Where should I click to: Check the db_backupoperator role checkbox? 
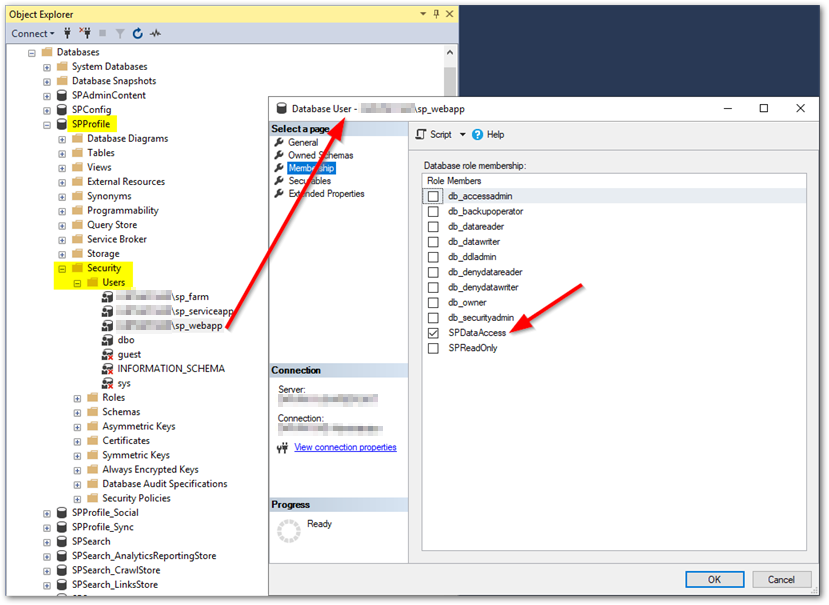pyautogui.click(x=434, y=212)
